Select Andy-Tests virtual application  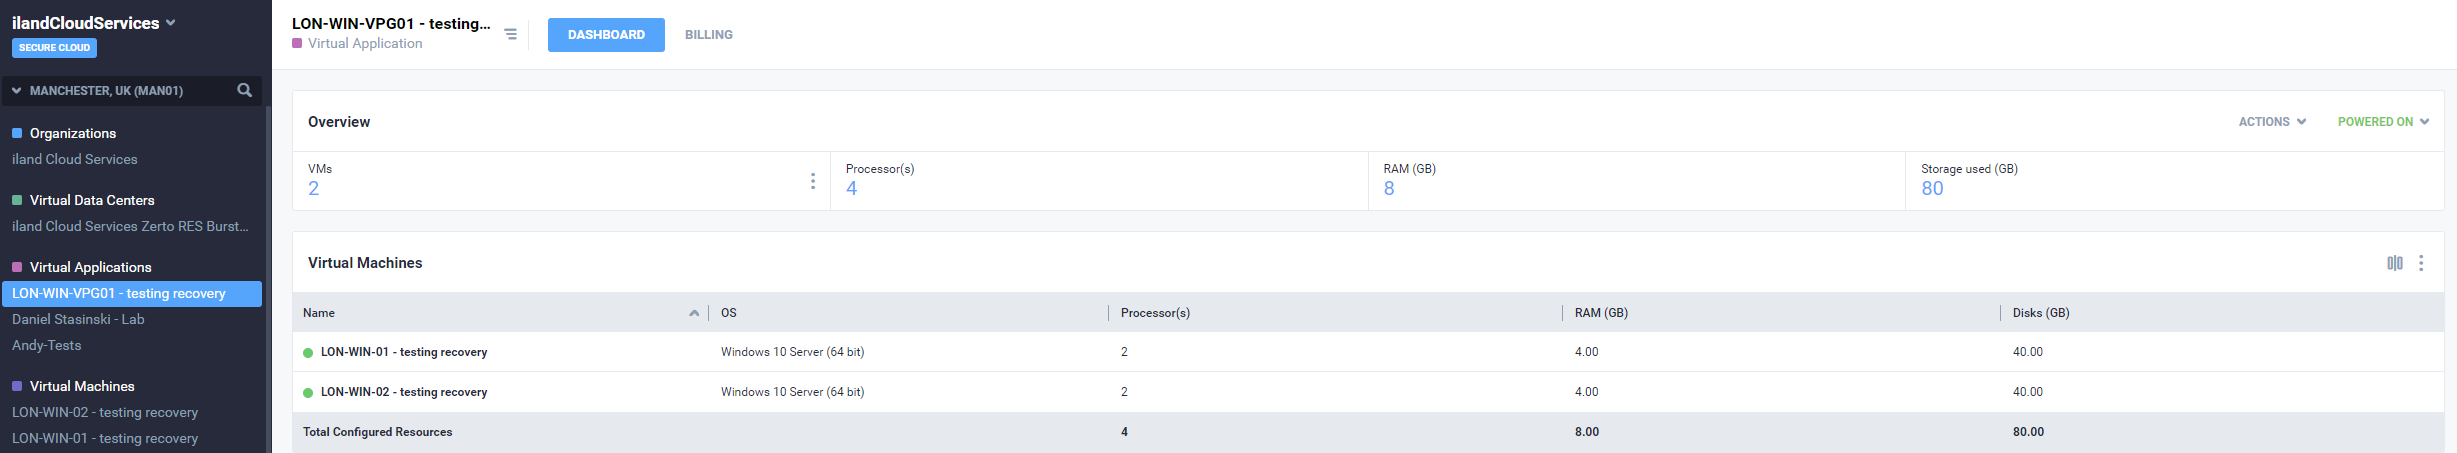point(47,345)
